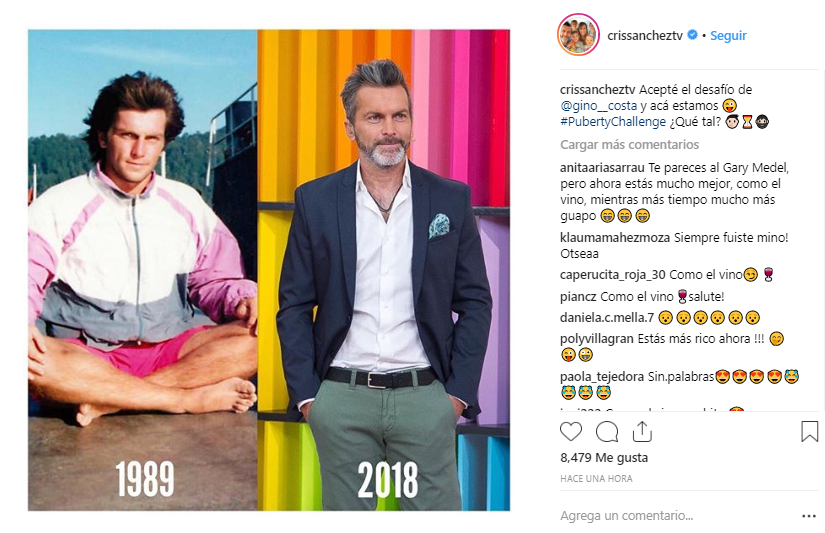Open the three-dot more options menu
Image resolution: width=825 pixels, height=533 pixels.
coord(809,516)
